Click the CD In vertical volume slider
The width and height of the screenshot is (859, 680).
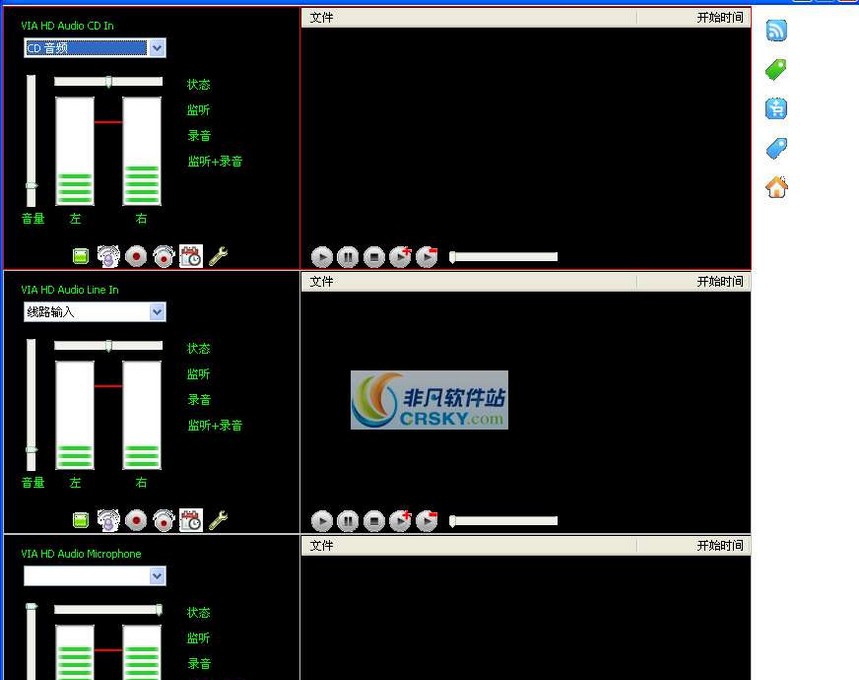click(31, 141)
